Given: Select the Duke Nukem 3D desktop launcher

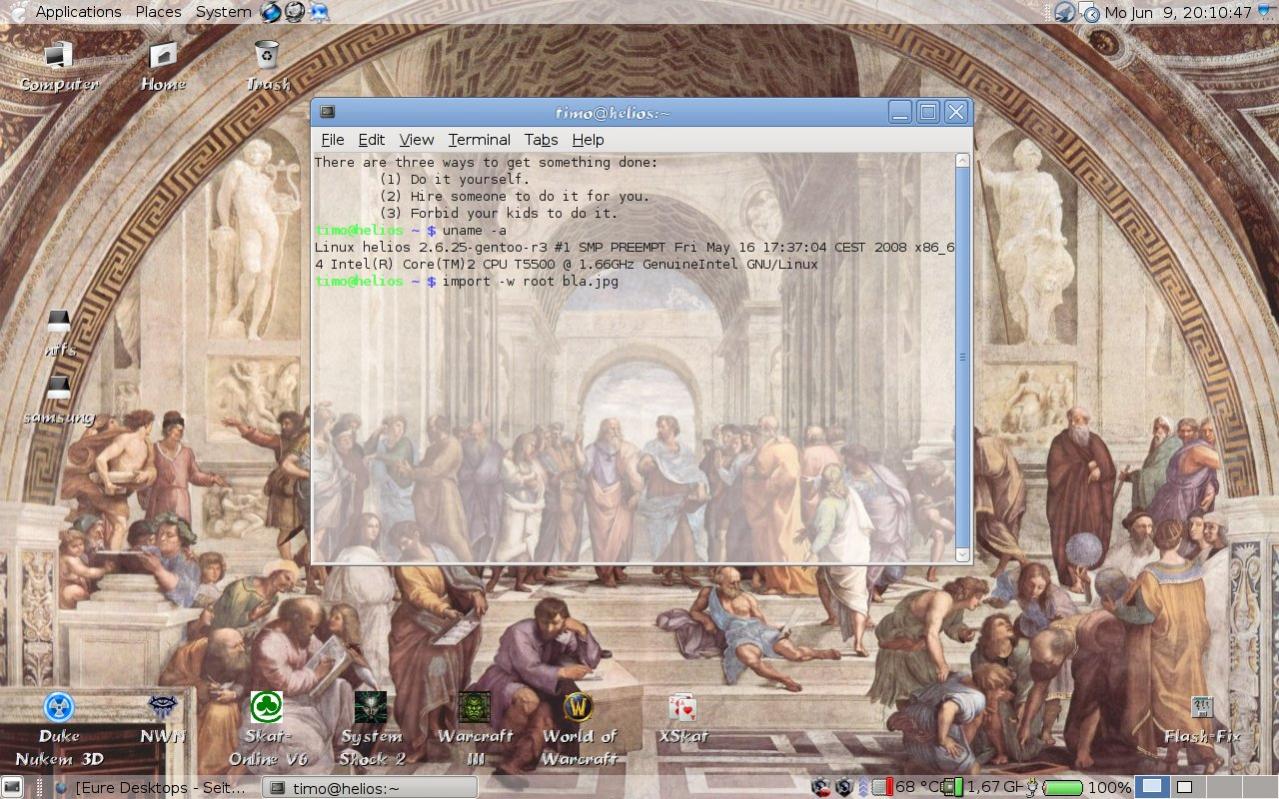Looking at the screenshot, I should point(59,729).
